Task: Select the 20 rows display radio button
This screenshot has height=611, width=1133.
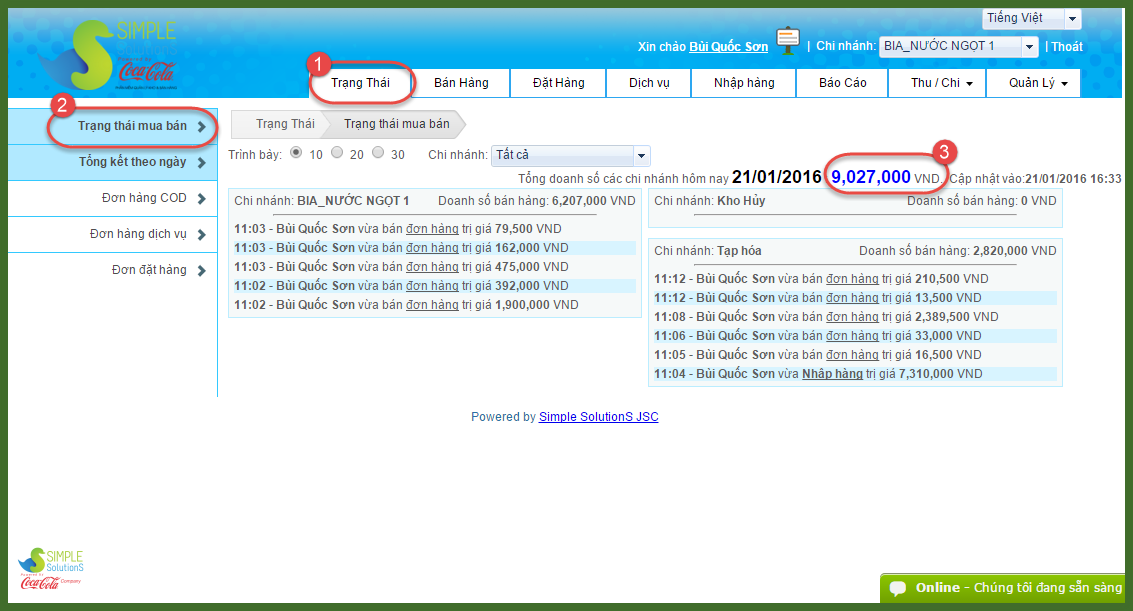Action: tap(337, 154)
